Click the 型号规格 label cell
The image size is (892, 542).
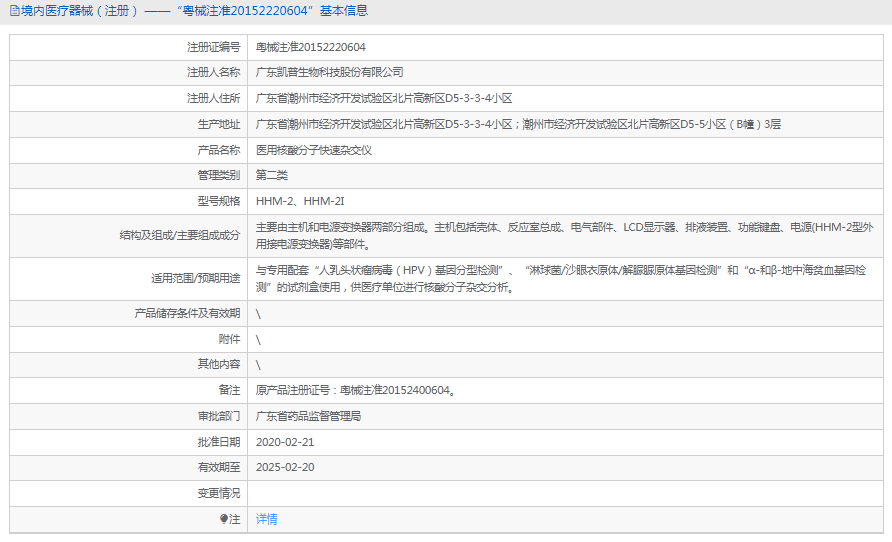point(218,201)
